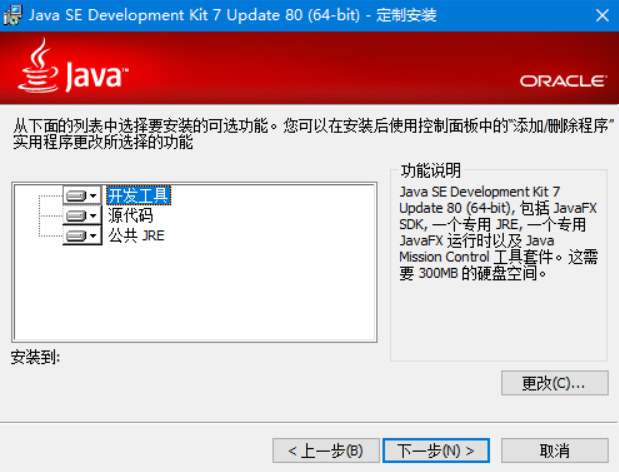The image size is (619, 472).
Task: Click the ORACLE logo in banner
Action: (563, 81)
